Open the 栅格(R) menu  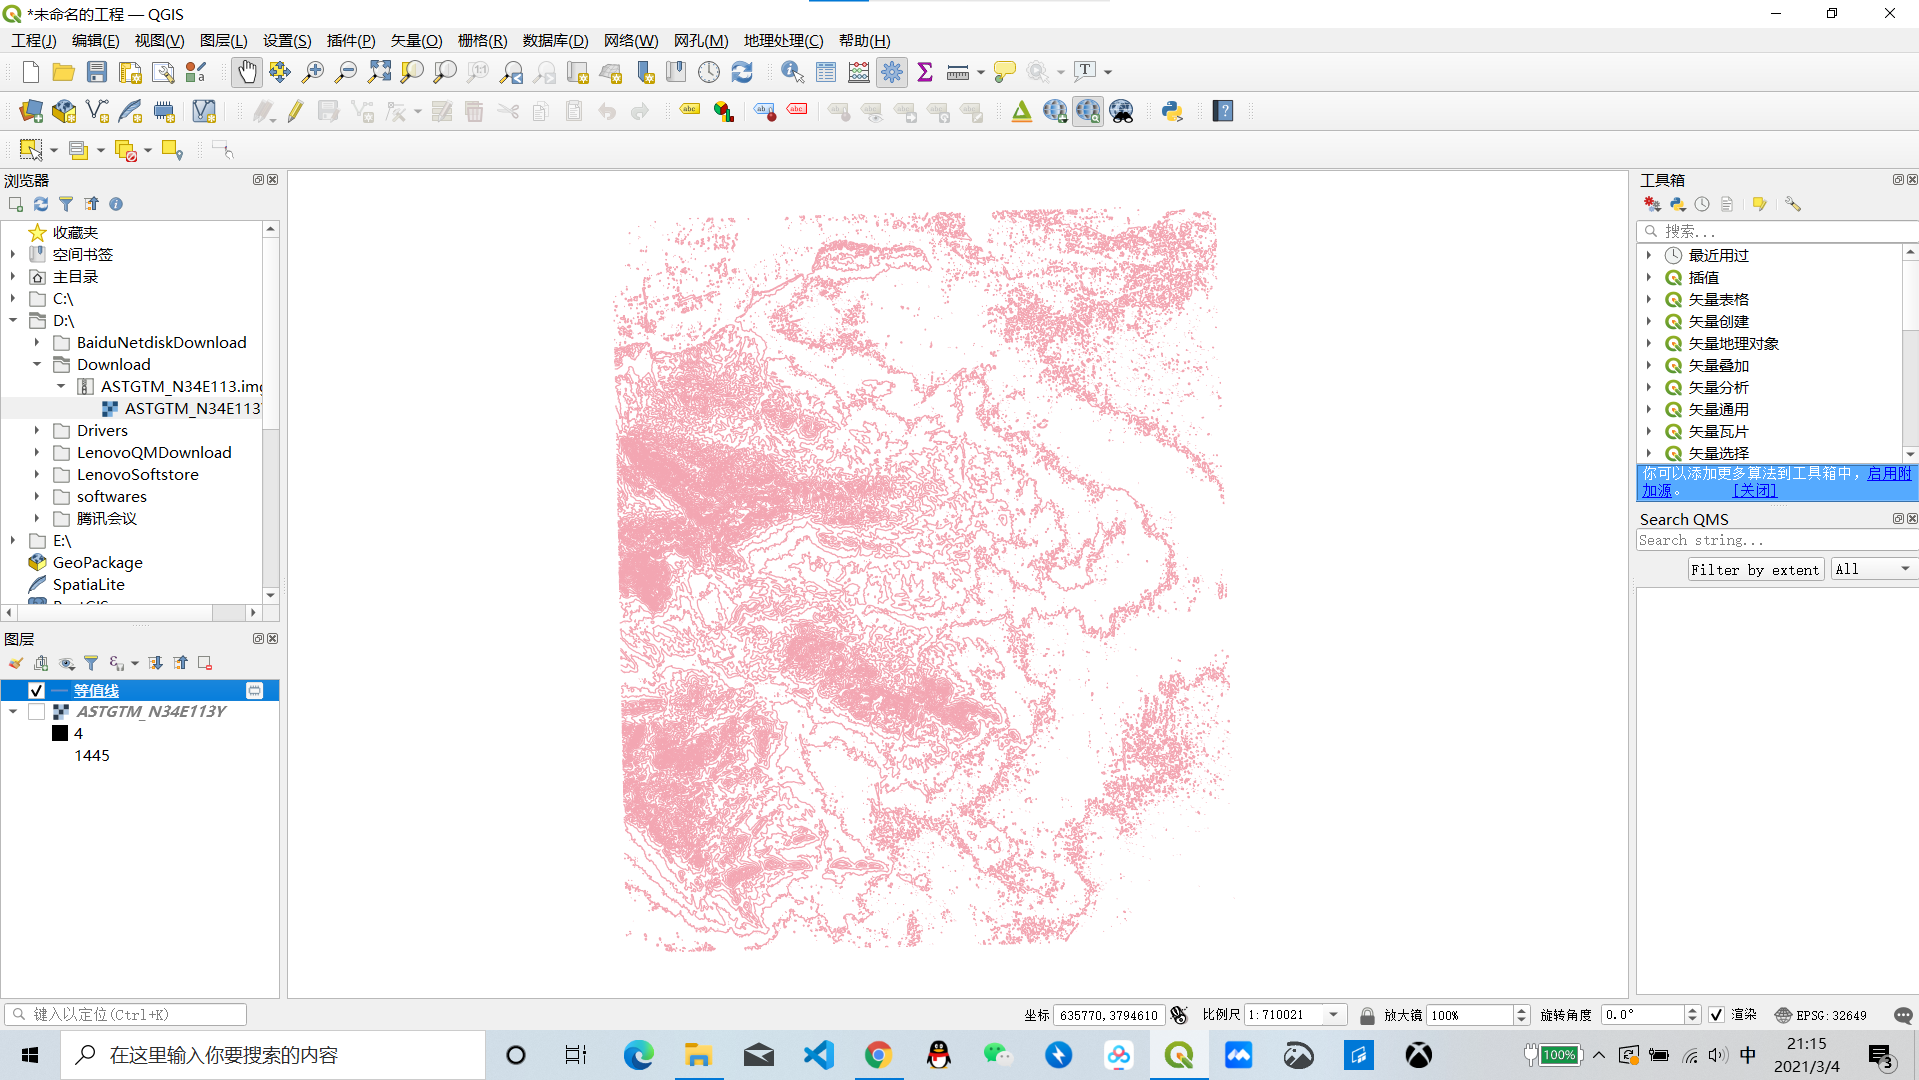481,40
